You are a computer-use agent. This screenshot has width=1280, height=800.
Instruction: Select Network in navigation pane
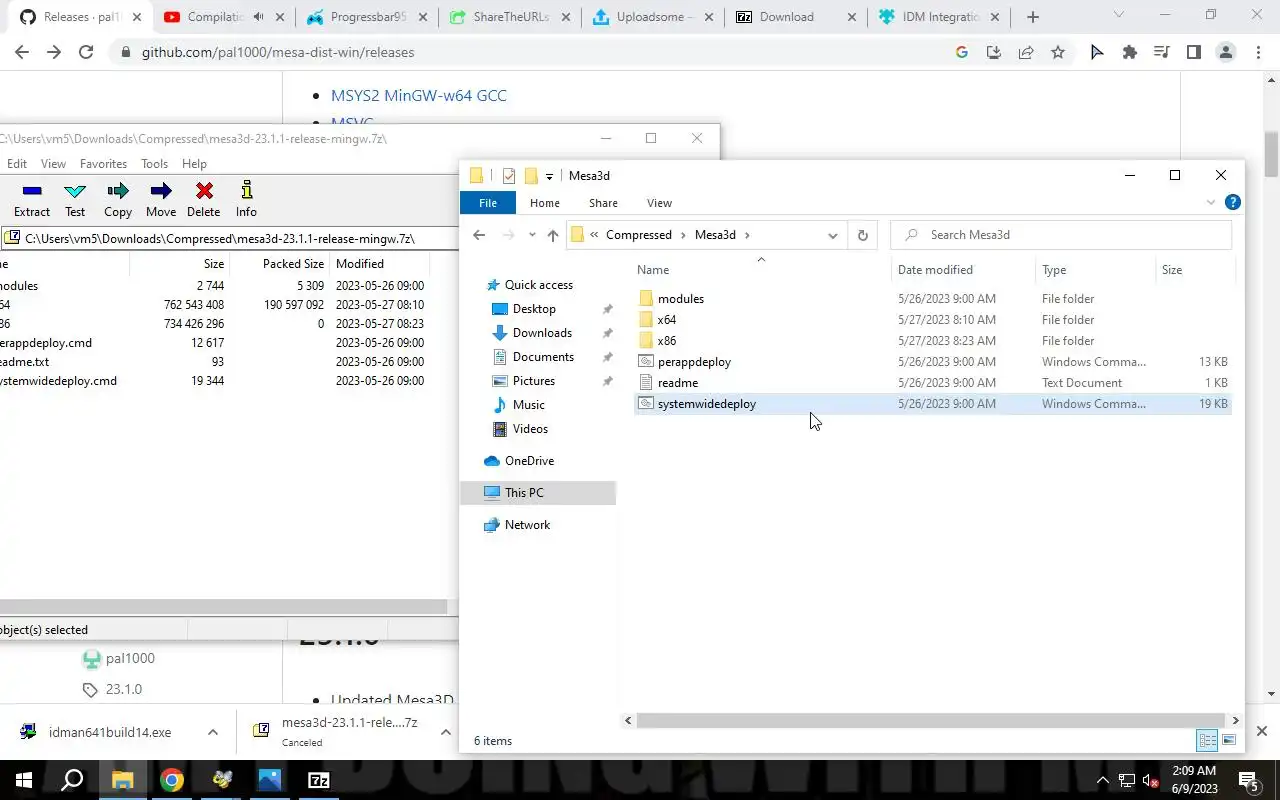pyautogui.click(x=527, y=525)
